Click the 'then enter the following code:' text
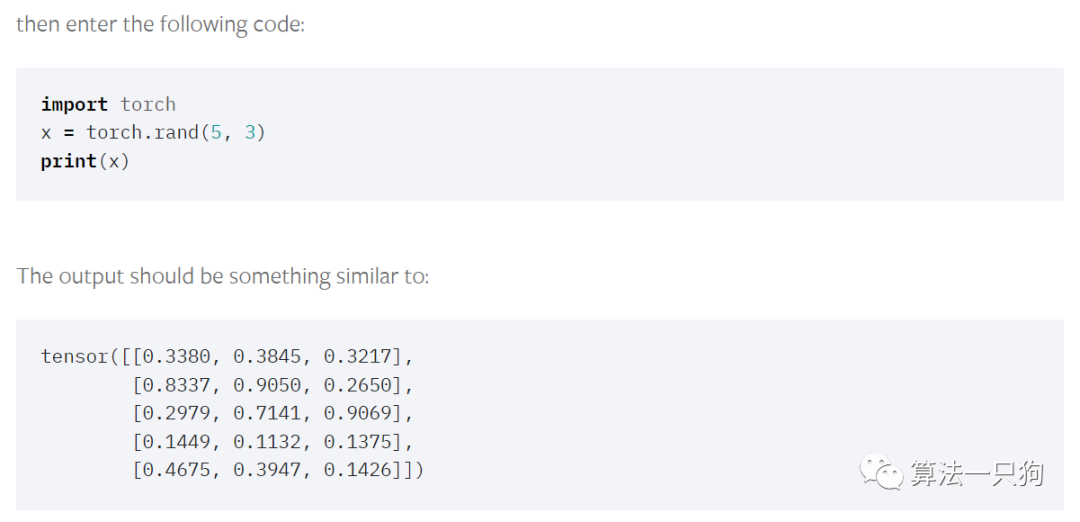 (160, 24)
